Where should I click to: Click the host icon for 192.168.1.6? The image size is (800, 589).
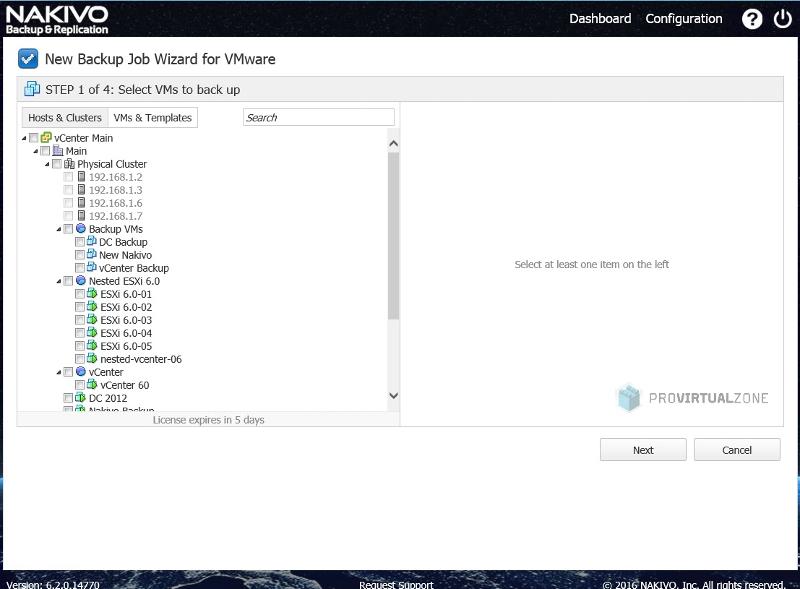[x=81, y=203]
